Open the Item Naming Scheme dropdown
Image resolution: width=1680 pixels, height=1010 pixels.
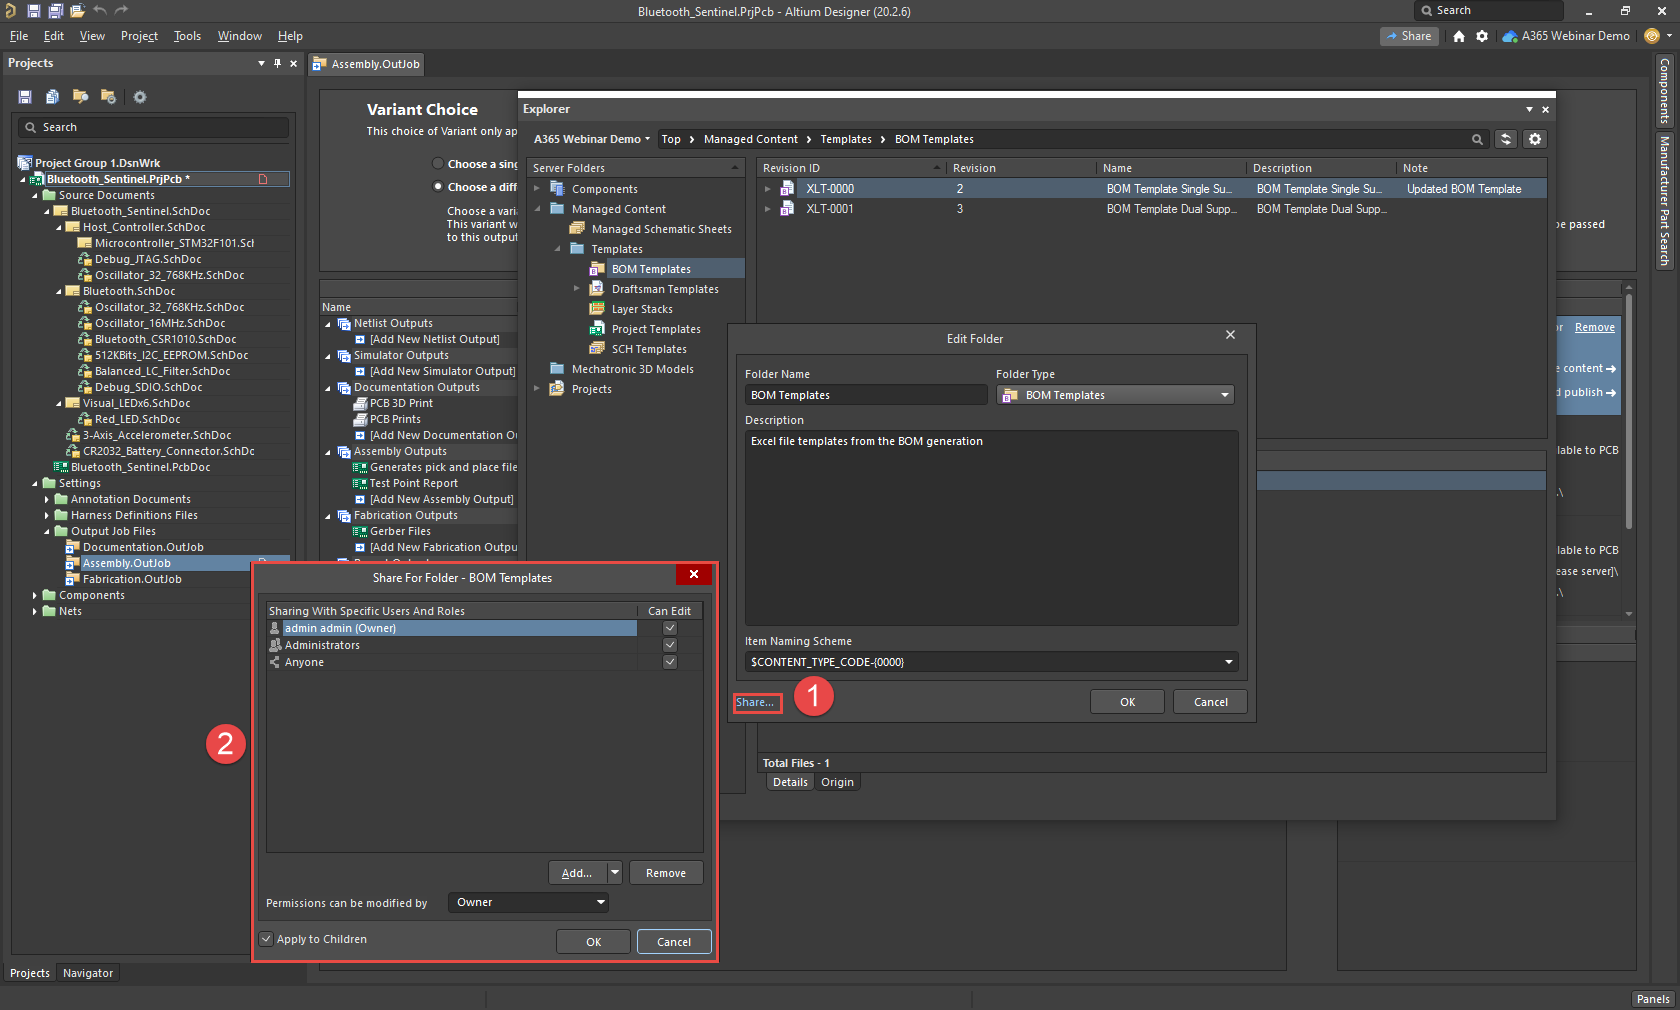[x=1228, y=662]
